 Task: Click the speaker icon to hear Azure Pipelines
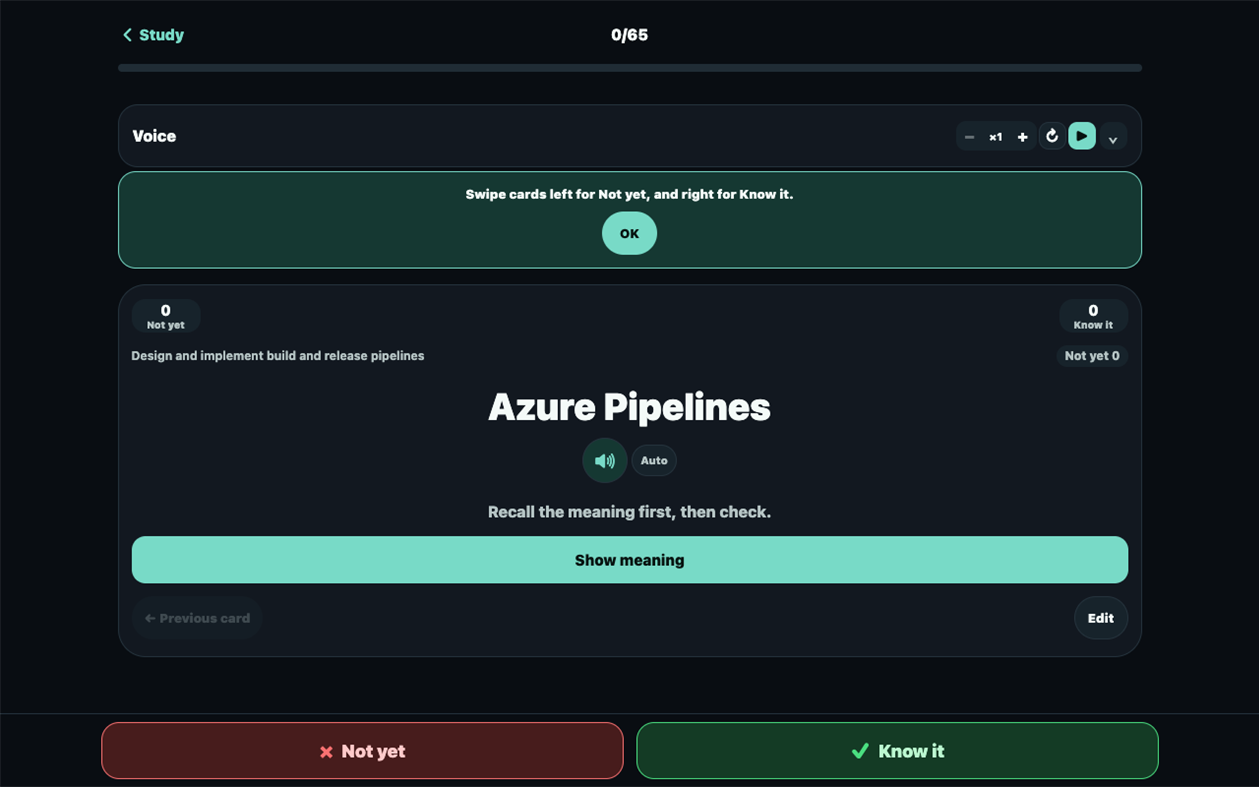click(605, 461)
